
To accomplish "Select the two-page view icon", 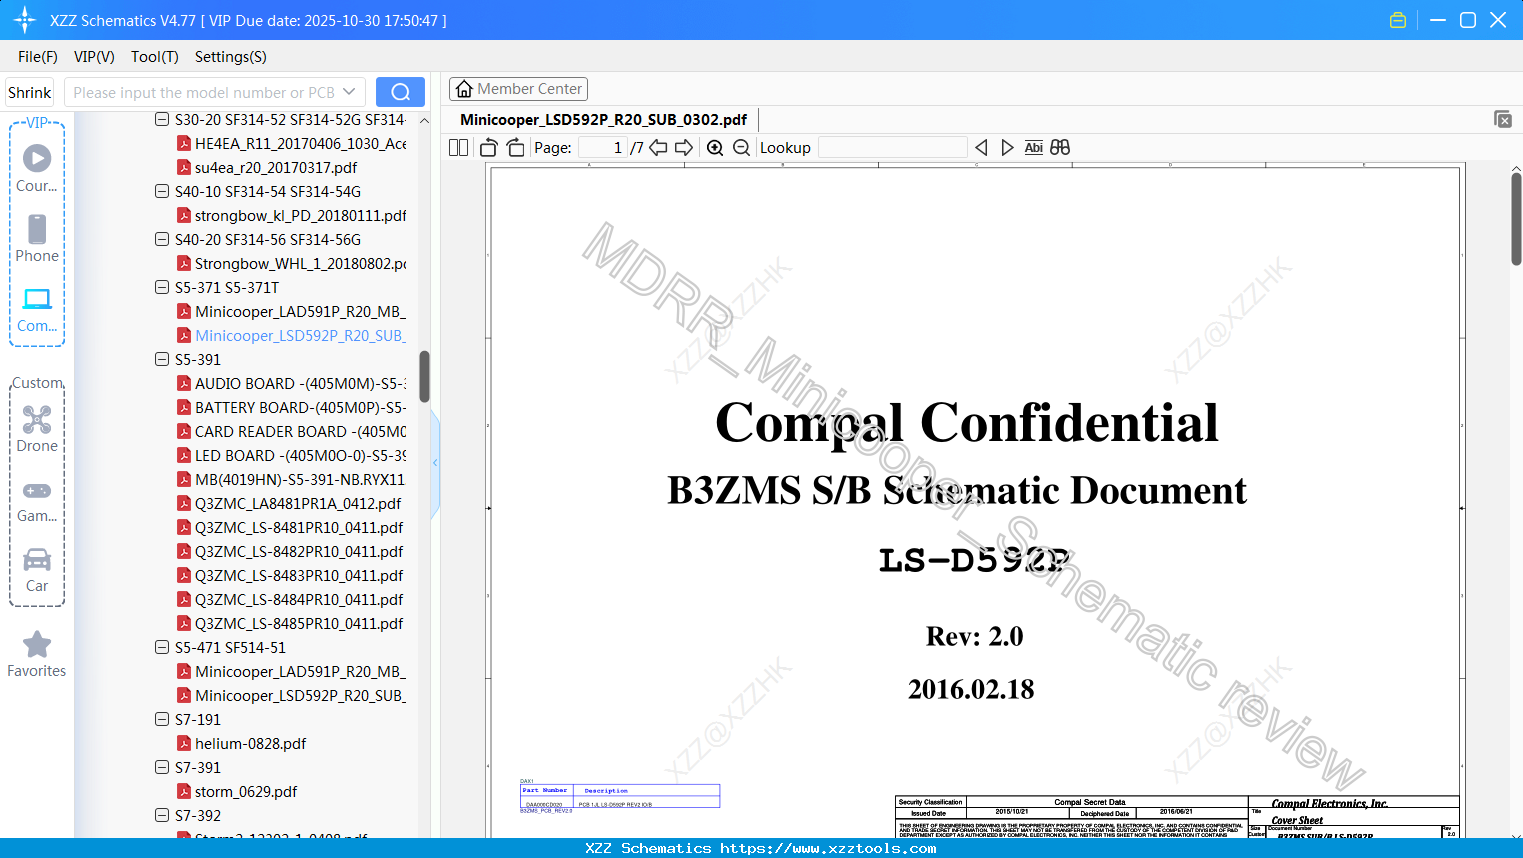I will coord(457,147).
